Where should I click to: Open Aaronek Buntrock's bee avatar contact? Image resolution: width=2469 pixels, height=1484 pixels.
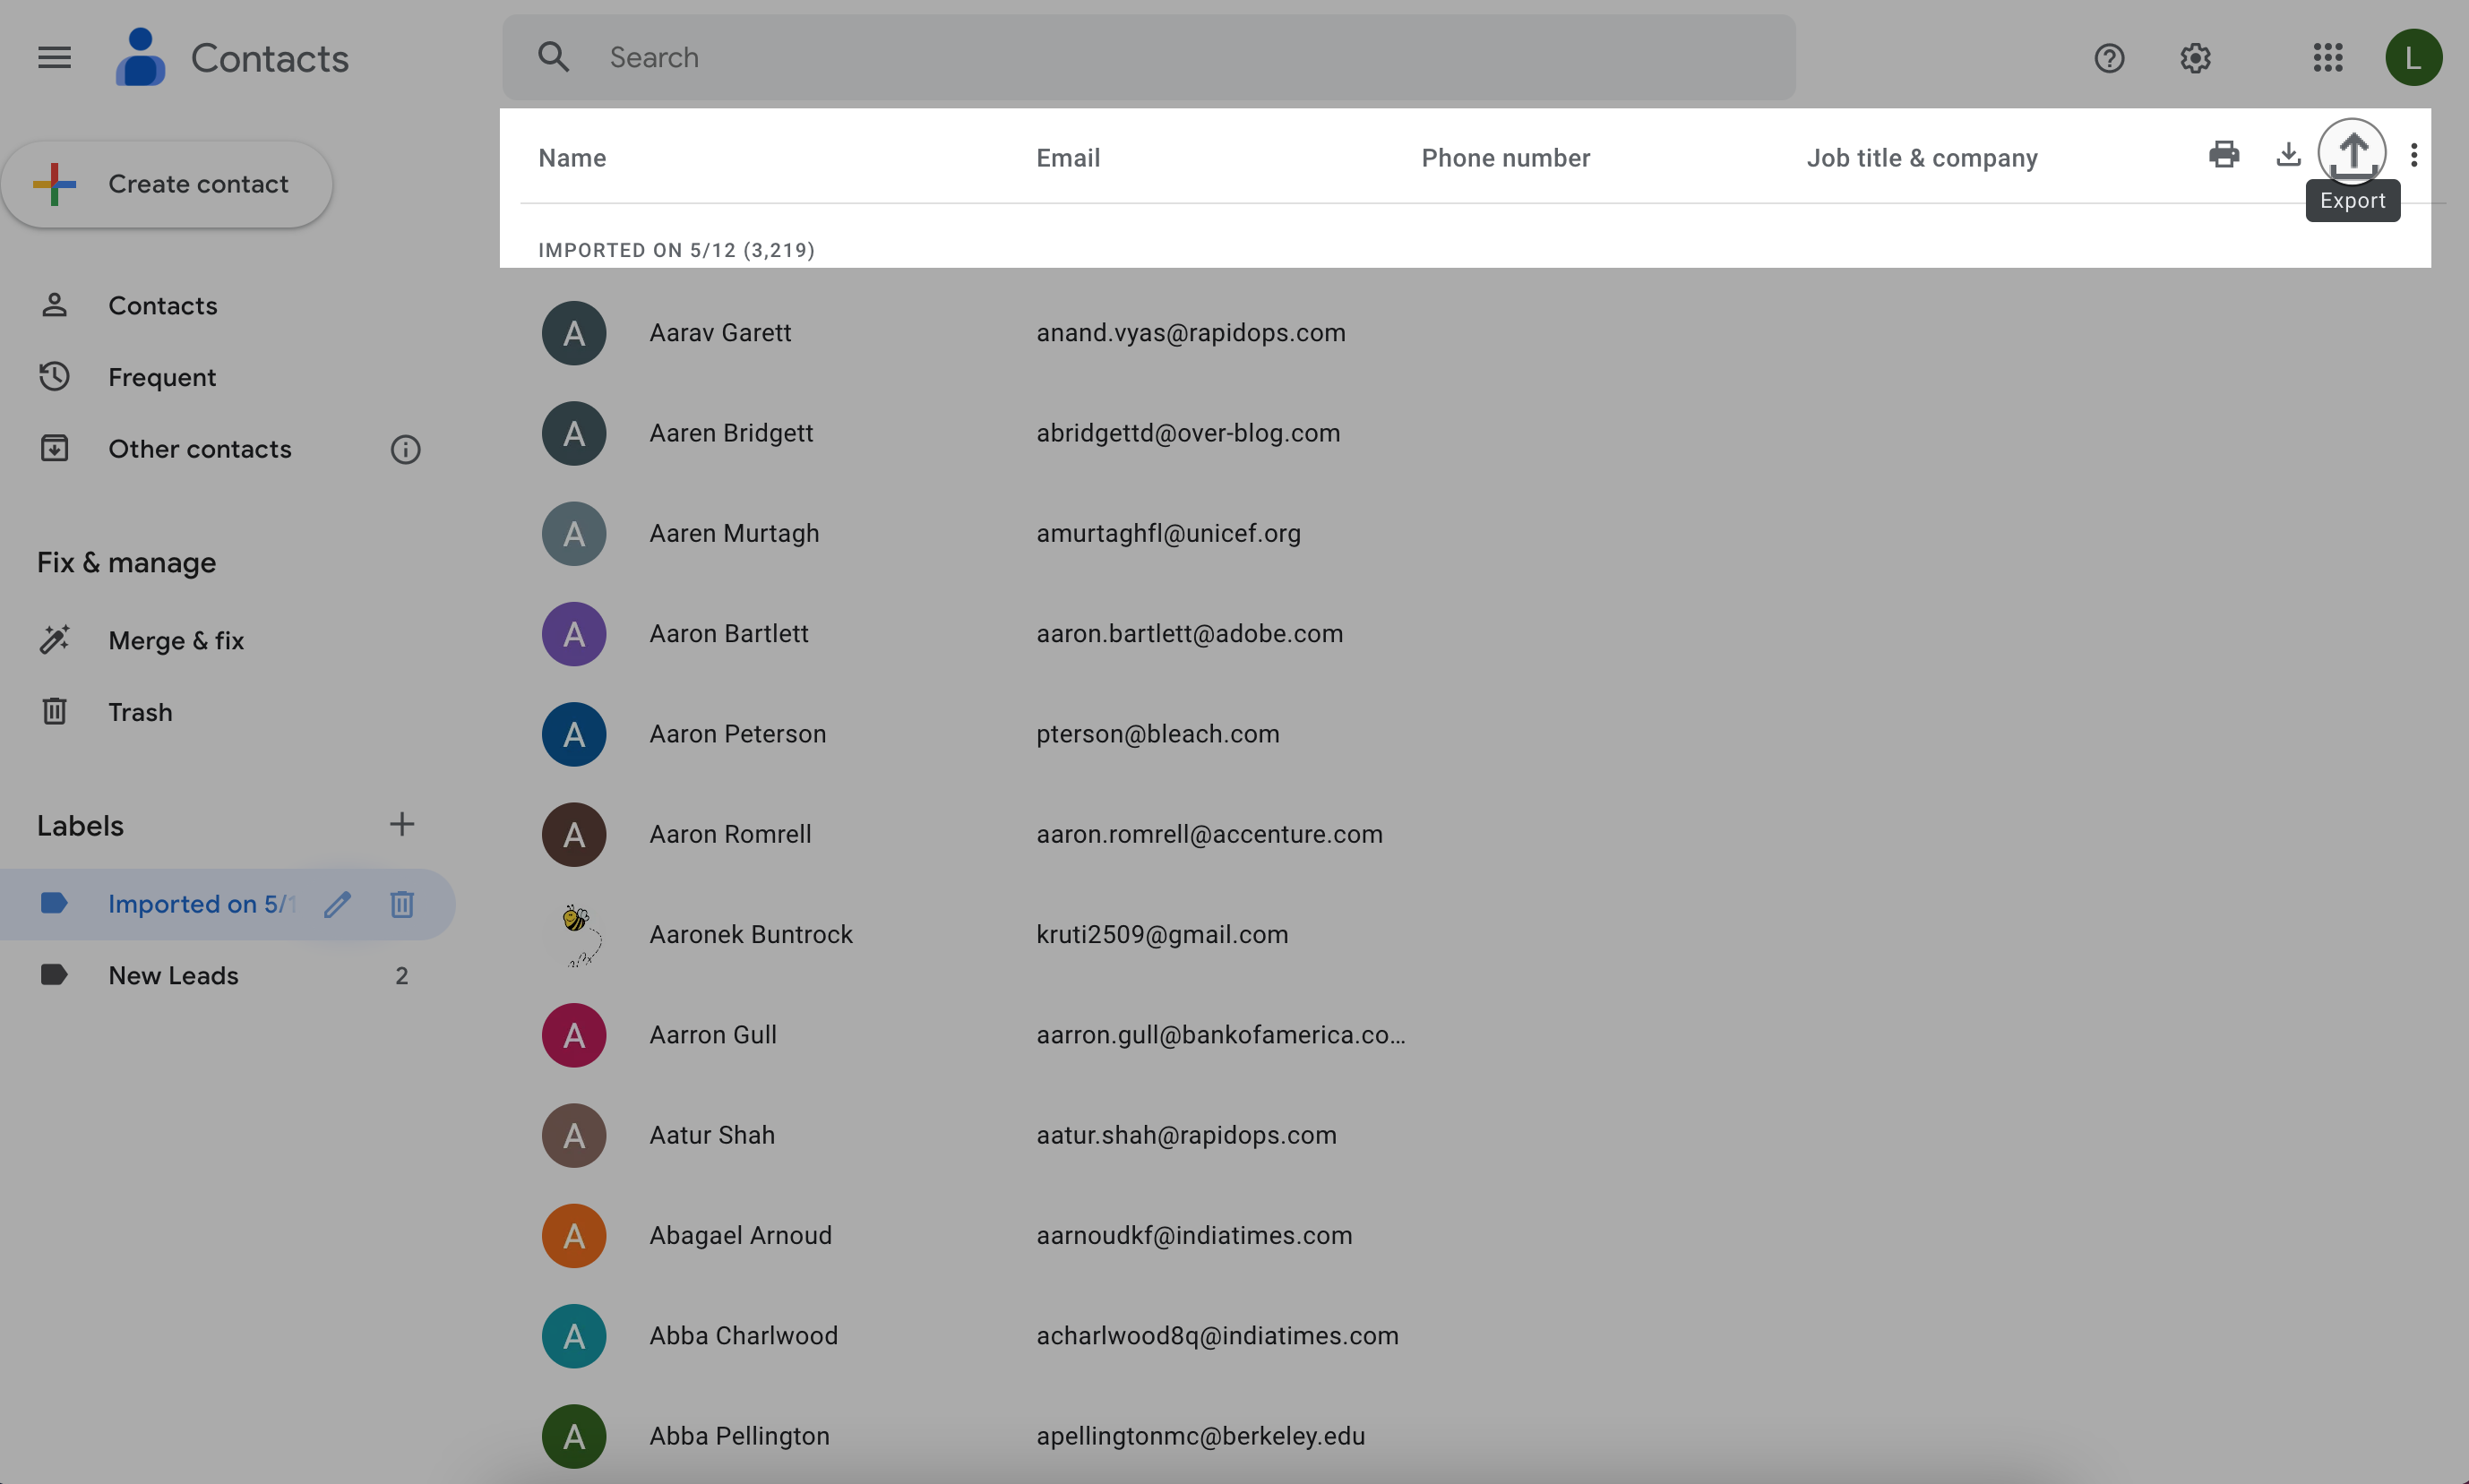[x=574, y=935]
